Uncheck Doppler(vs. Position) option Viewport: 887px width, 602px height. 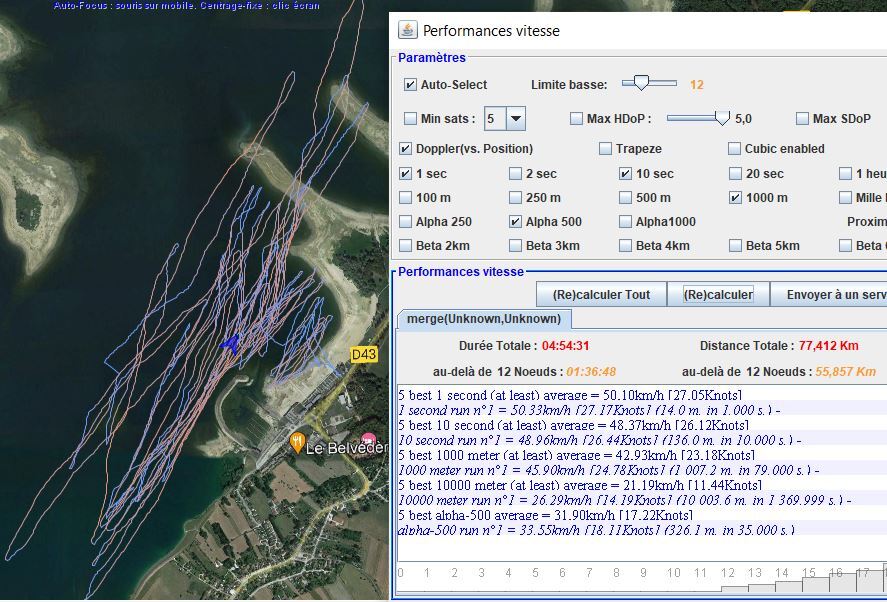pos(406,149)
